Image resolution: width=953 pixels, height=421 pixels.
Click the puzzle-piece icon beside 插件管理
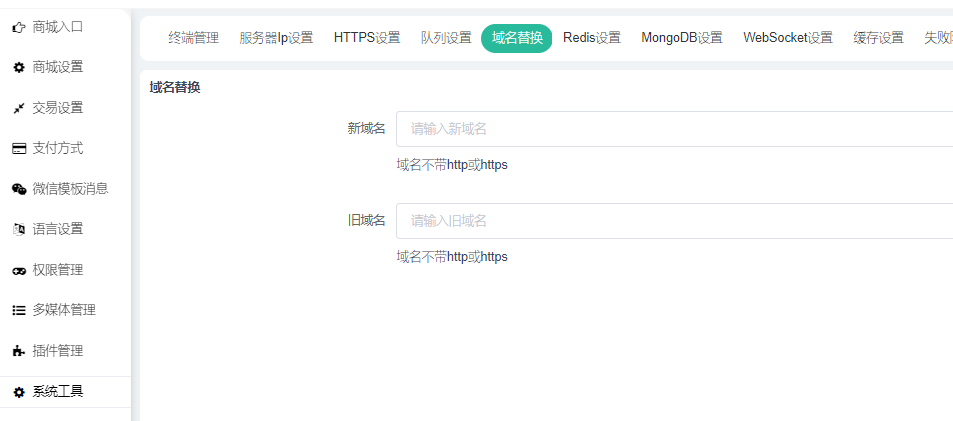tap(19, 351)
